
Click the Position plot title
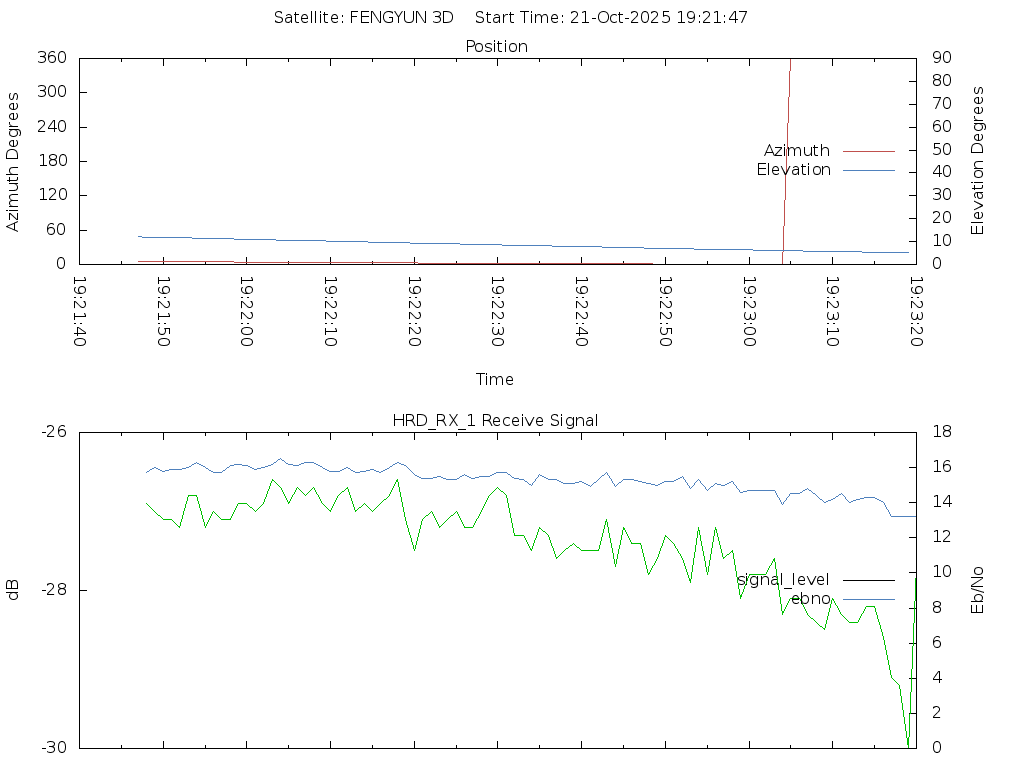click(497, 47)
